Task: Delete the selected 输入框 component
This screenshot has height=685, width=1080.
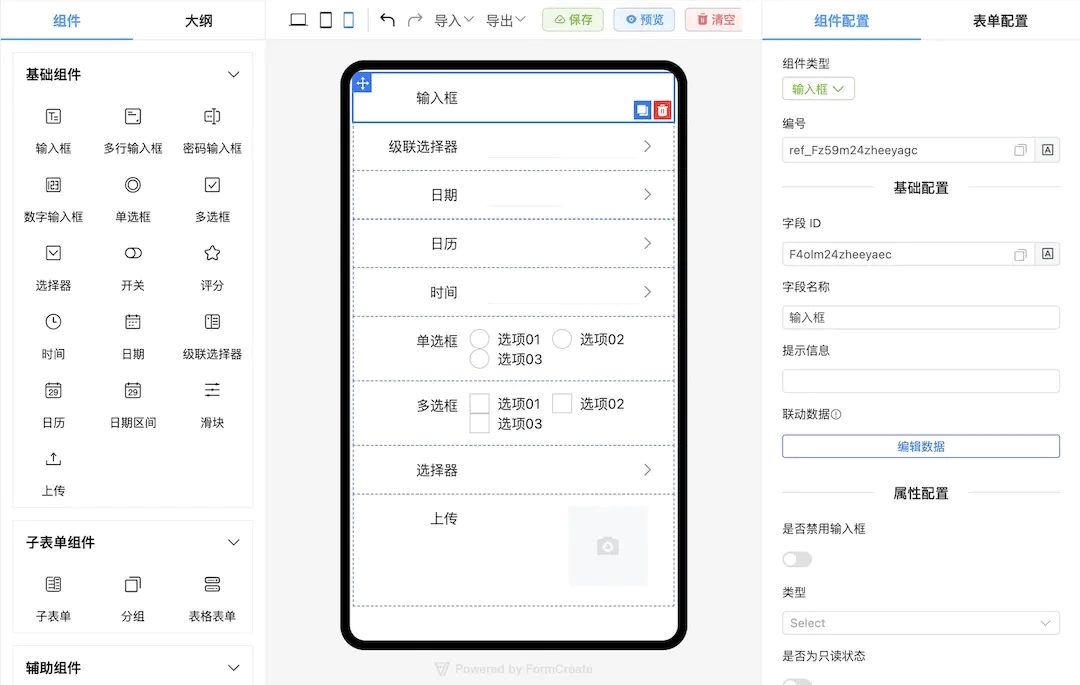Action: coord(662,111)
